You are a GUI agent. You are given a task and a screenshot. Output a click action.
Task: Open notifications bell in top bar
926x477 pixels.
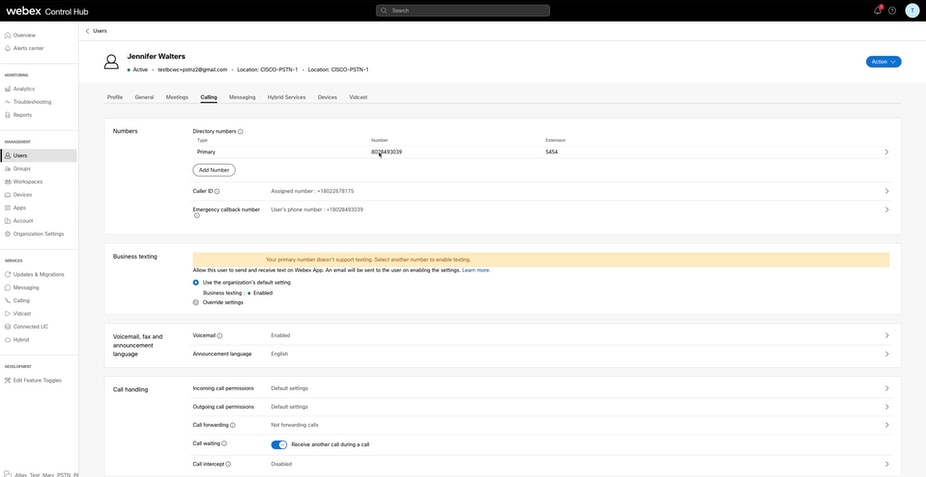tap(878, 10)
